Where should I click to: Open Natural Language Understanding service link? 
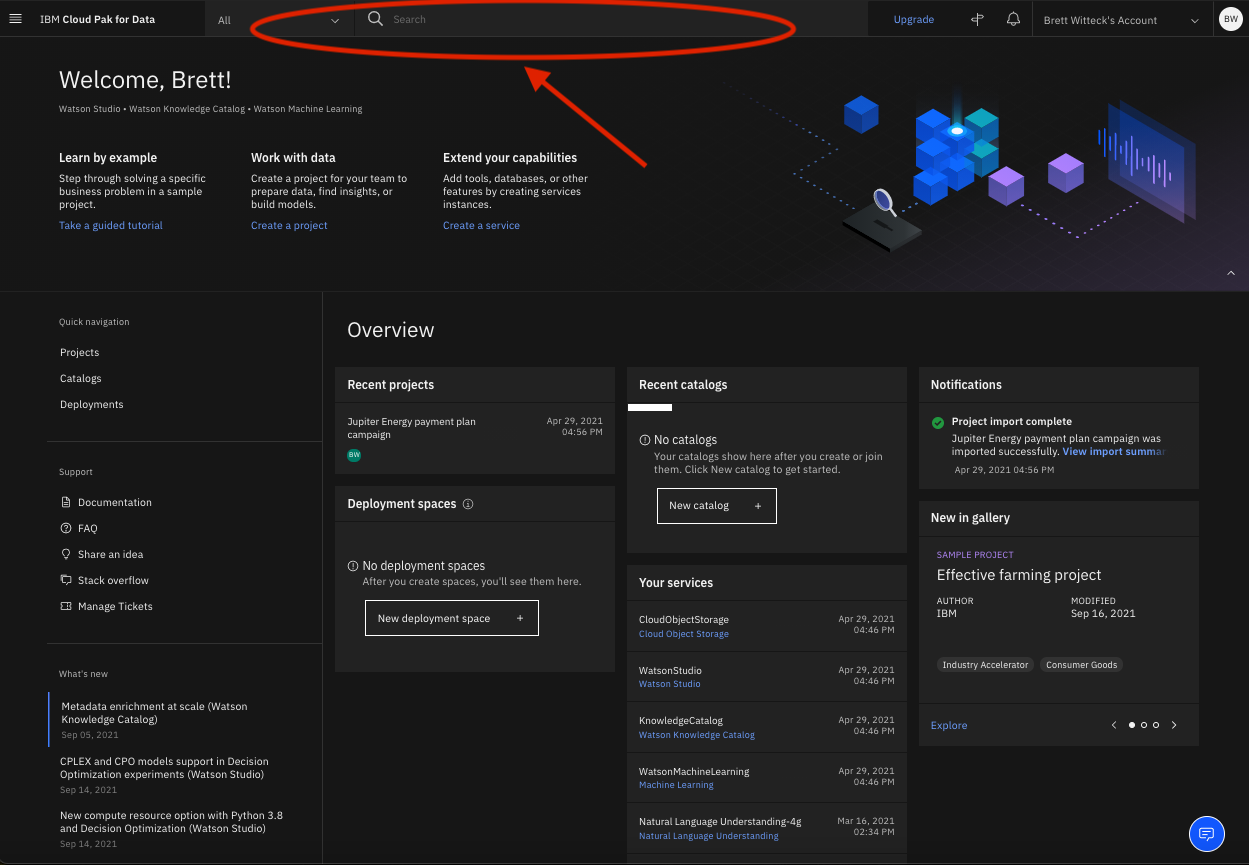pyautogui.click(x=709, y=836)
